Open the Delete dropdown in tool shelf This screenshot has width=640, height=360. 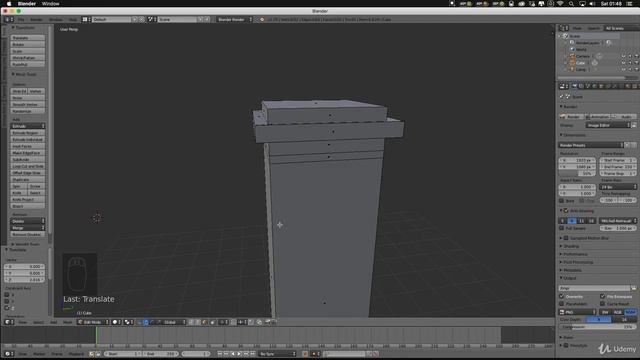(x=28, y=221)
